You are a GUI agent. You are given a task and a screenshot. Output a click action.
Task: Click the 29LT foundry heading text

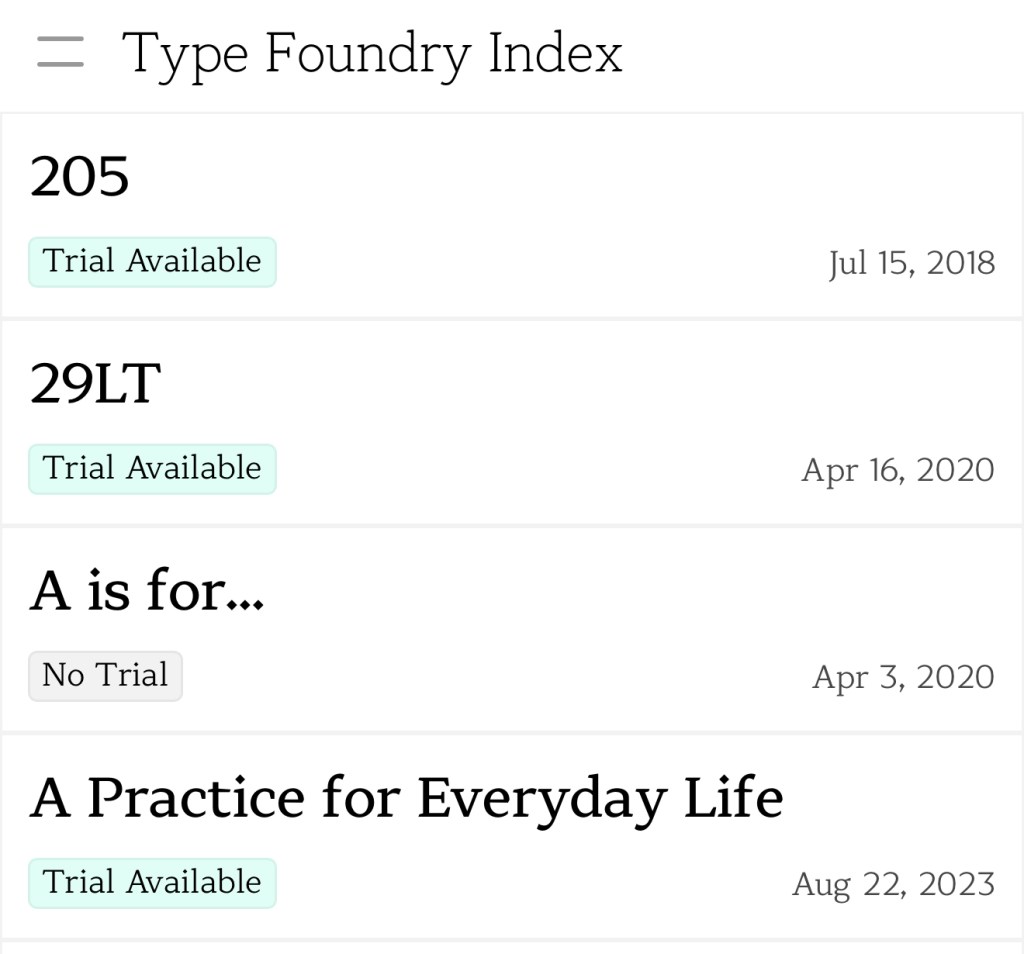pos(95,384)
